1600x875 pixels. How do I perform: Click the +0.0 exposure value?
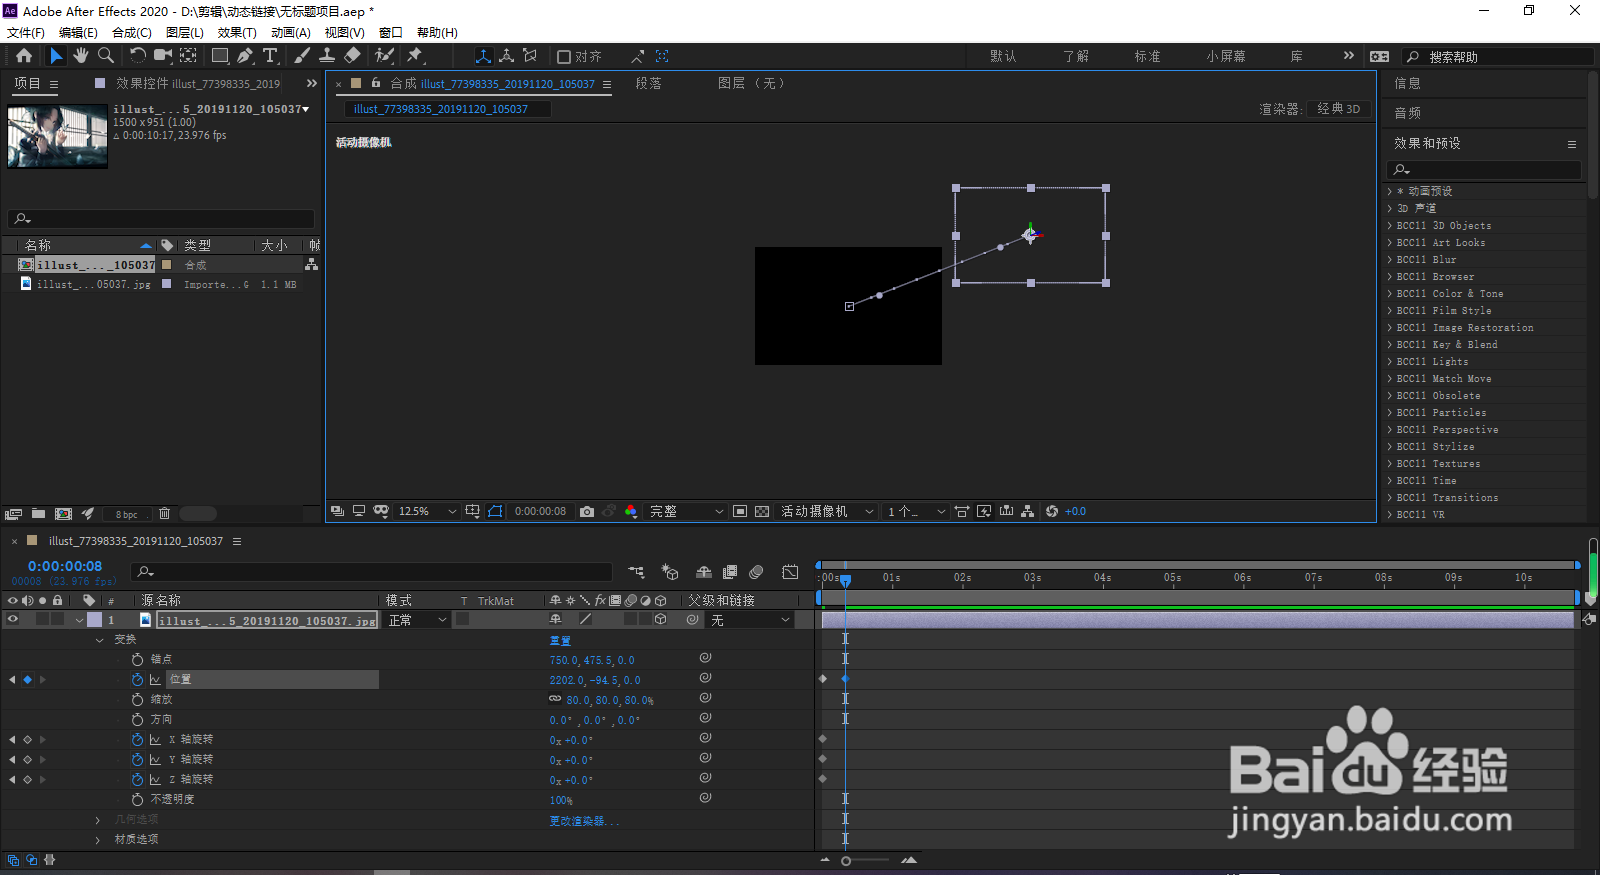coord(1076,511)
